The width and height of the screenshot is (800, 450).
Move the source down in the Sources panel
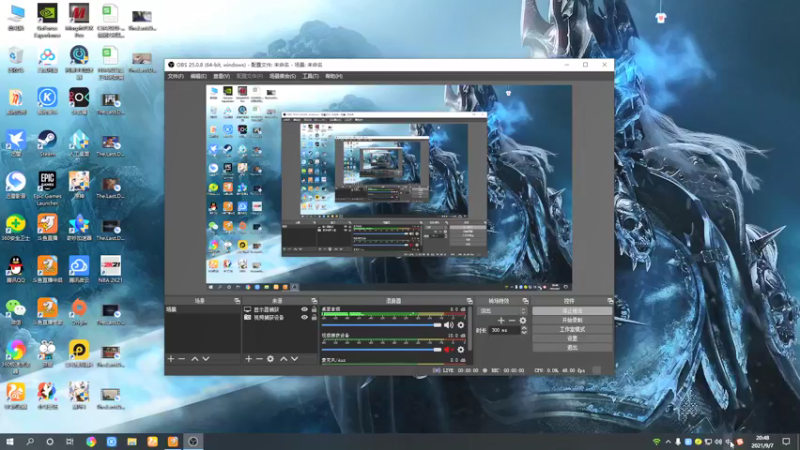294,359
